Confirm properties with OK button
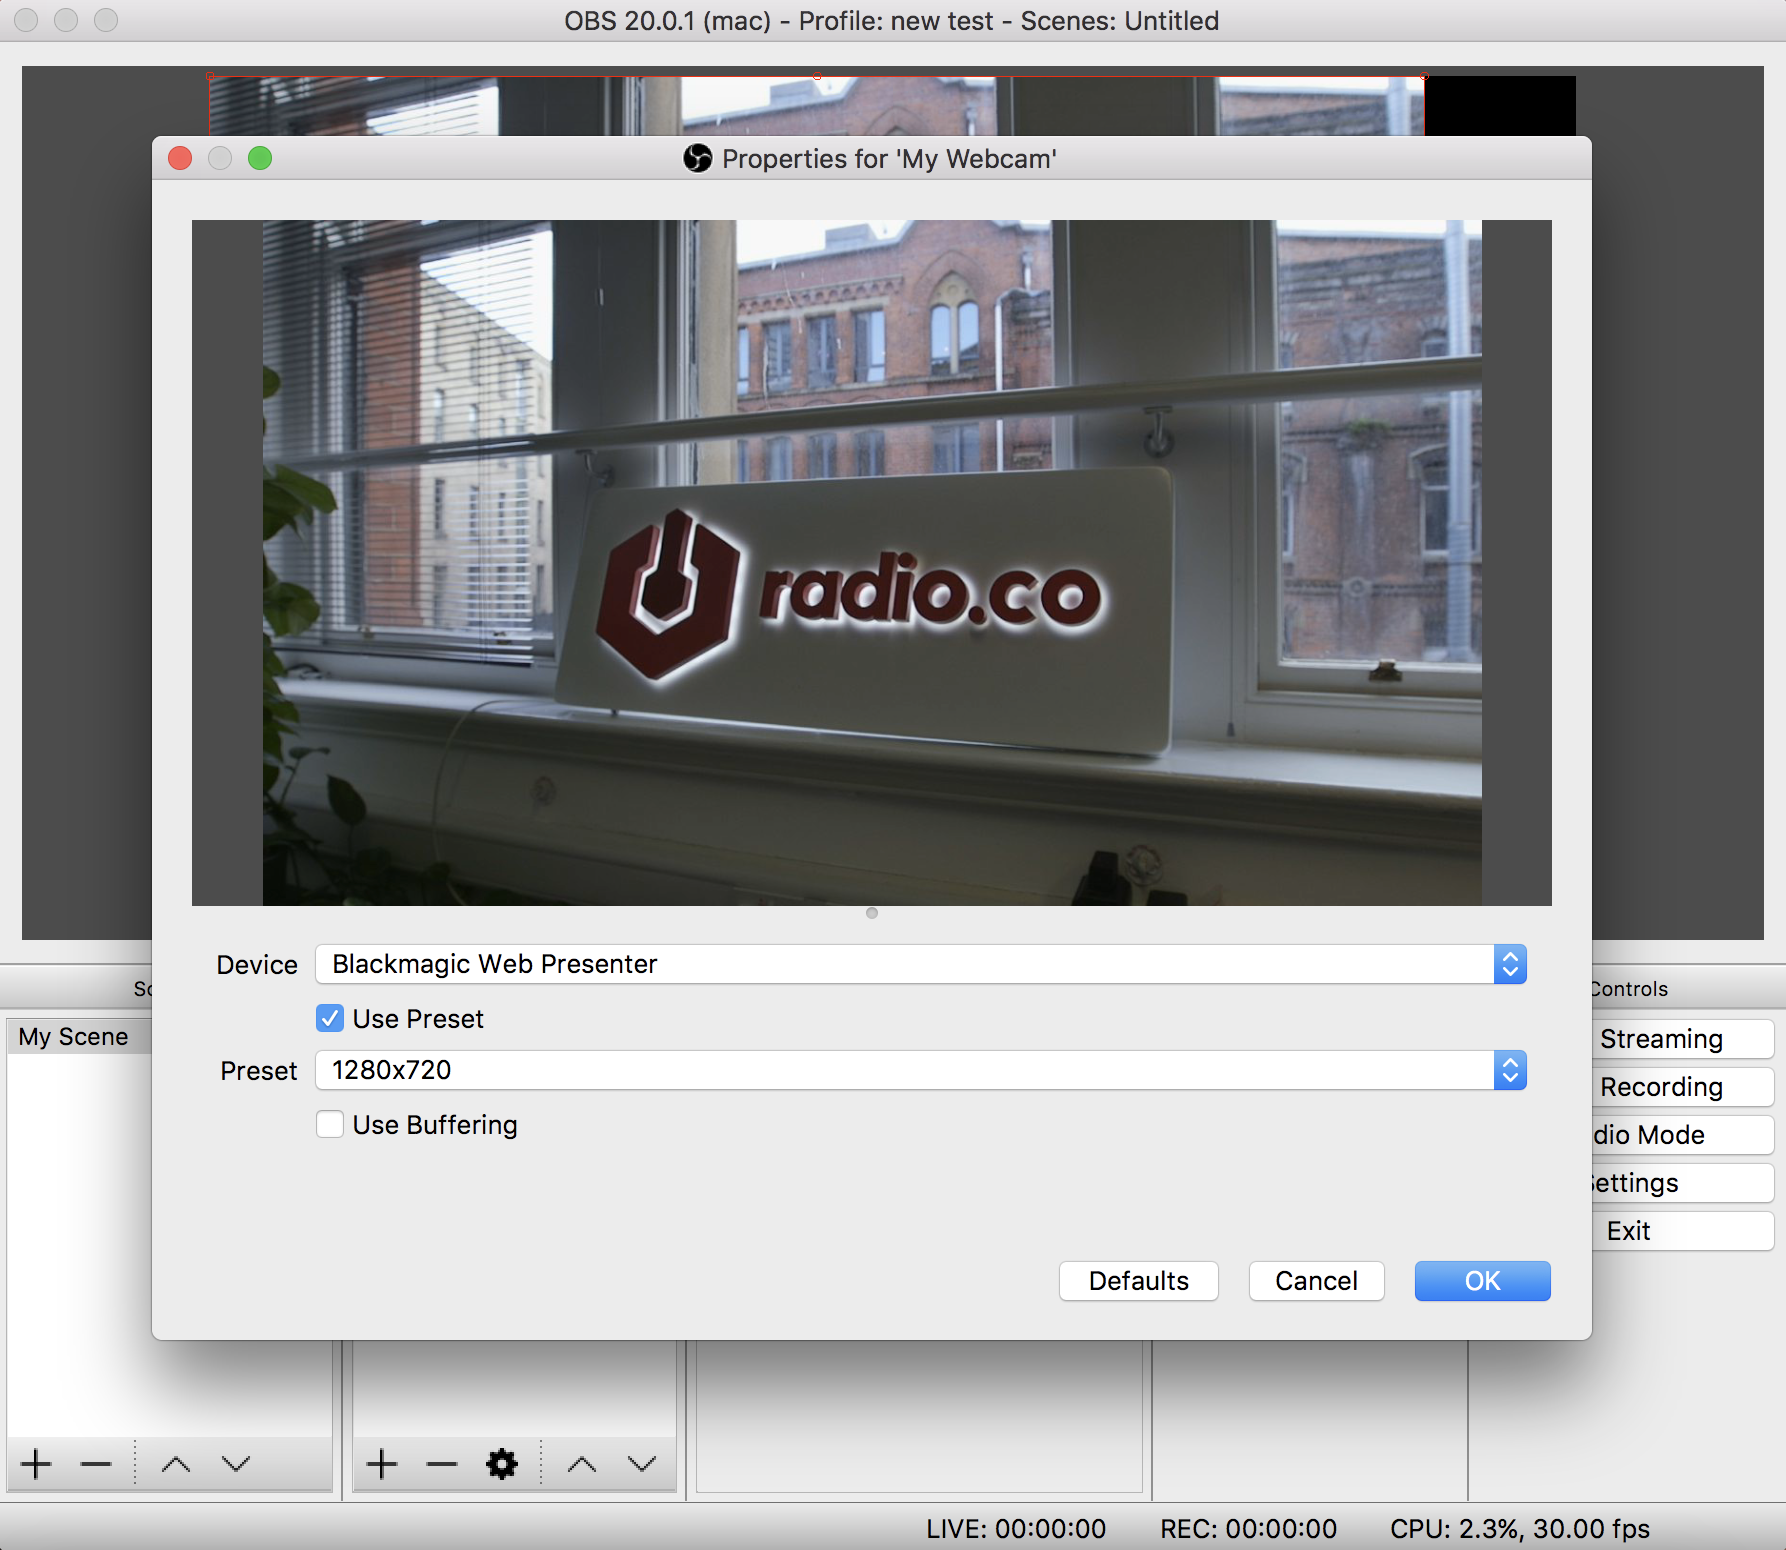 pos(1483,1281)
